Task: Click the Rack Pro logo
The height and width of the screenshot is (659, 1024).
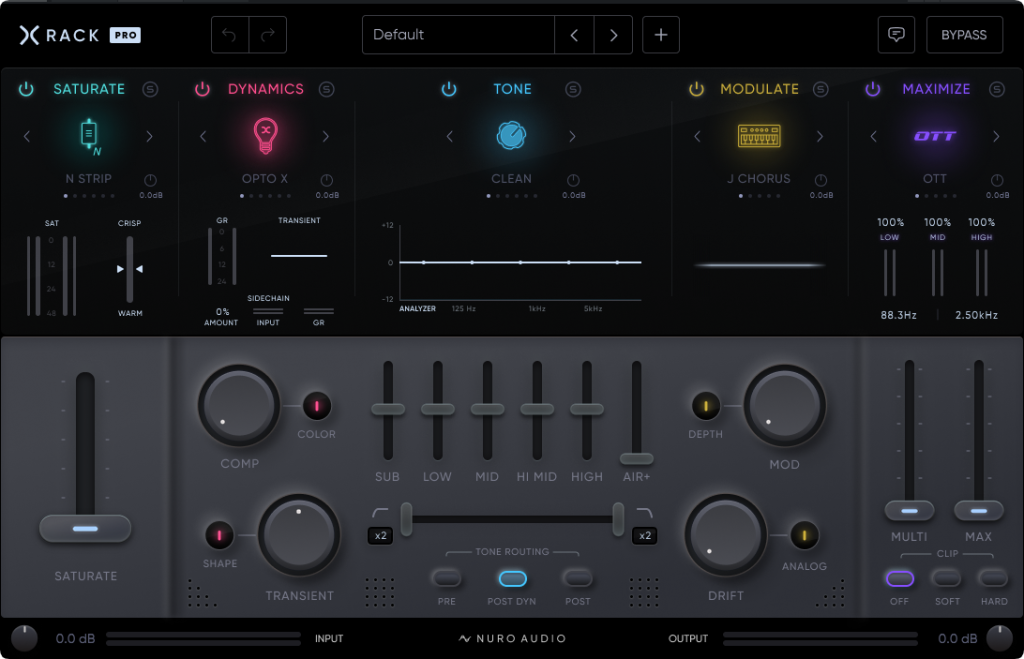Action: [x=80, y=35]
